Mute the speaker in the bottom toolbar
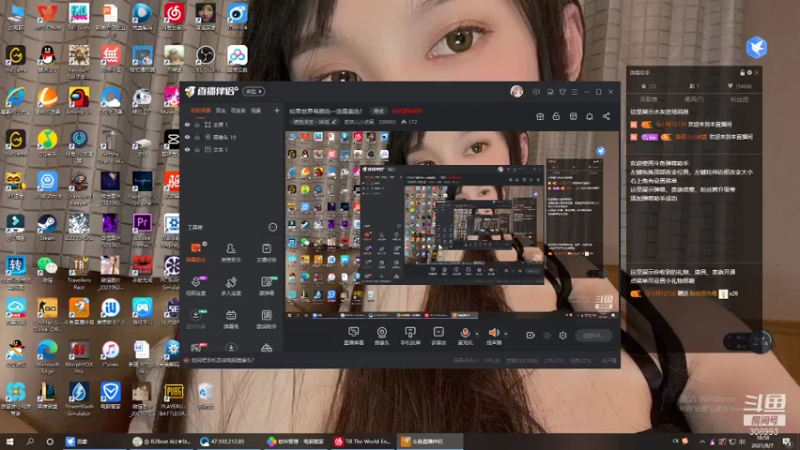Image resolution: width=800 pixels, height=450 pixels. [493, 334]
